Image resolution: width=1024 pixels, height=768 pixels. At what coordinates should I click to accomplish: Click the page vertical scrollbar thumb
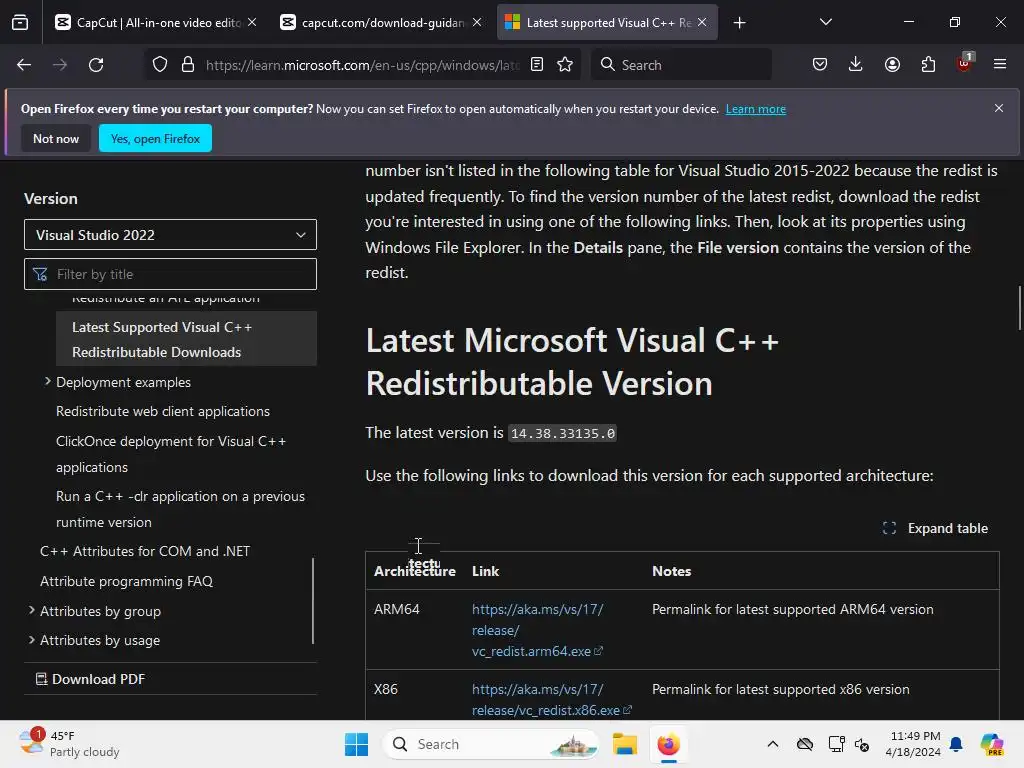pyautogui.click(x=1020, y=308)
